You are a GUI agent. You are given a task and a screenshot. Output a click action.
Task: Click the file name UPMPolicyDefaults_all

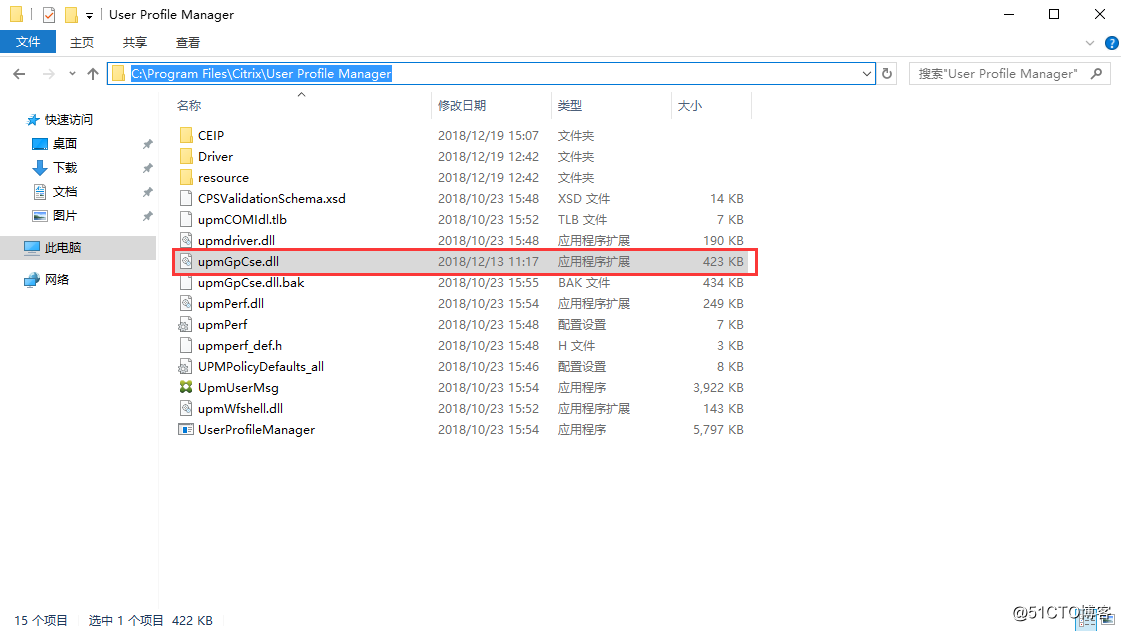(261, 367)
